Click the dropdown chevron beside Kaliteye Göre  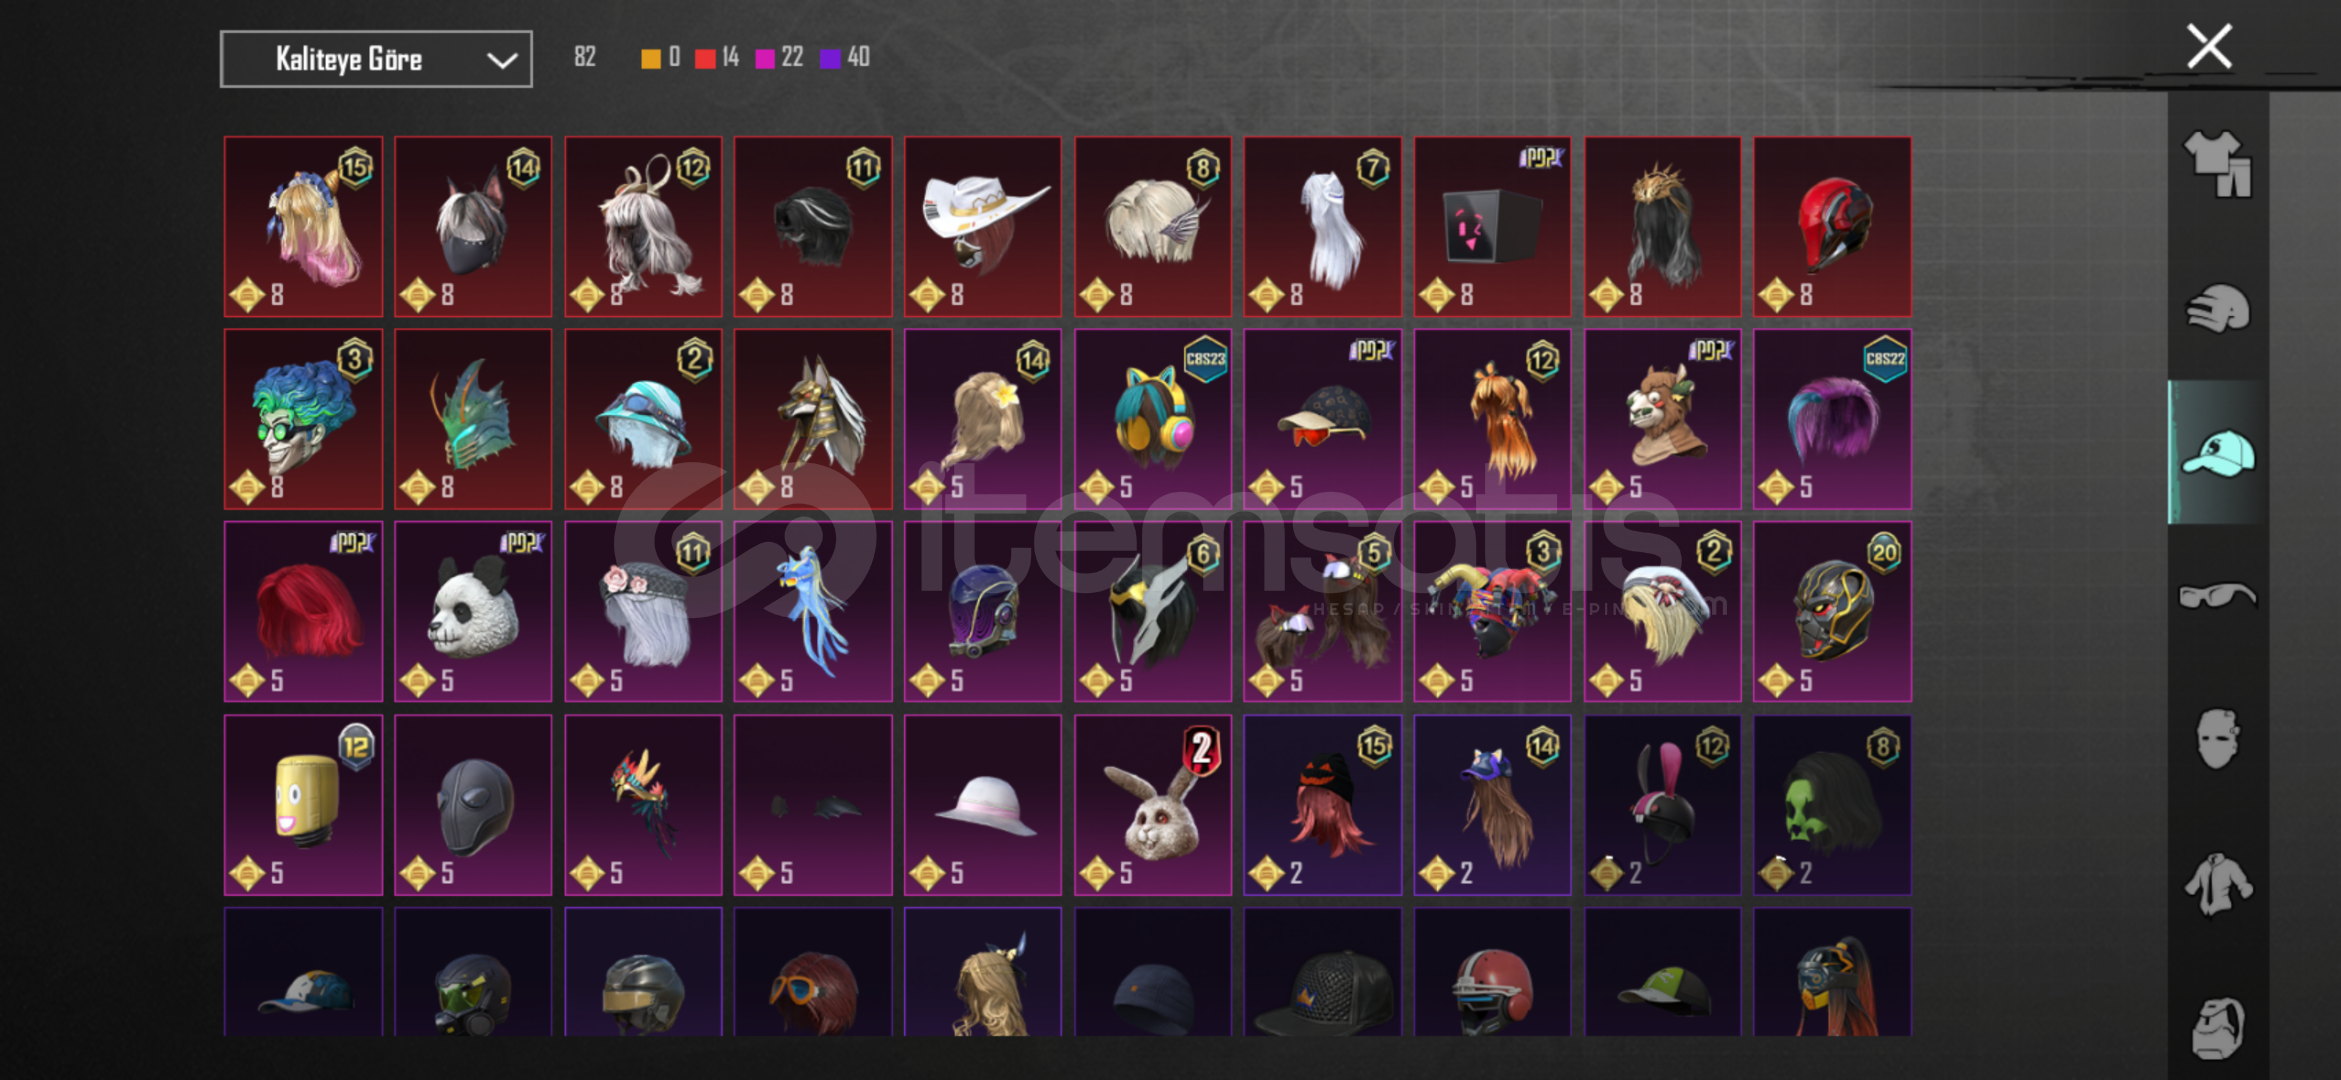[x=501, y=60]
